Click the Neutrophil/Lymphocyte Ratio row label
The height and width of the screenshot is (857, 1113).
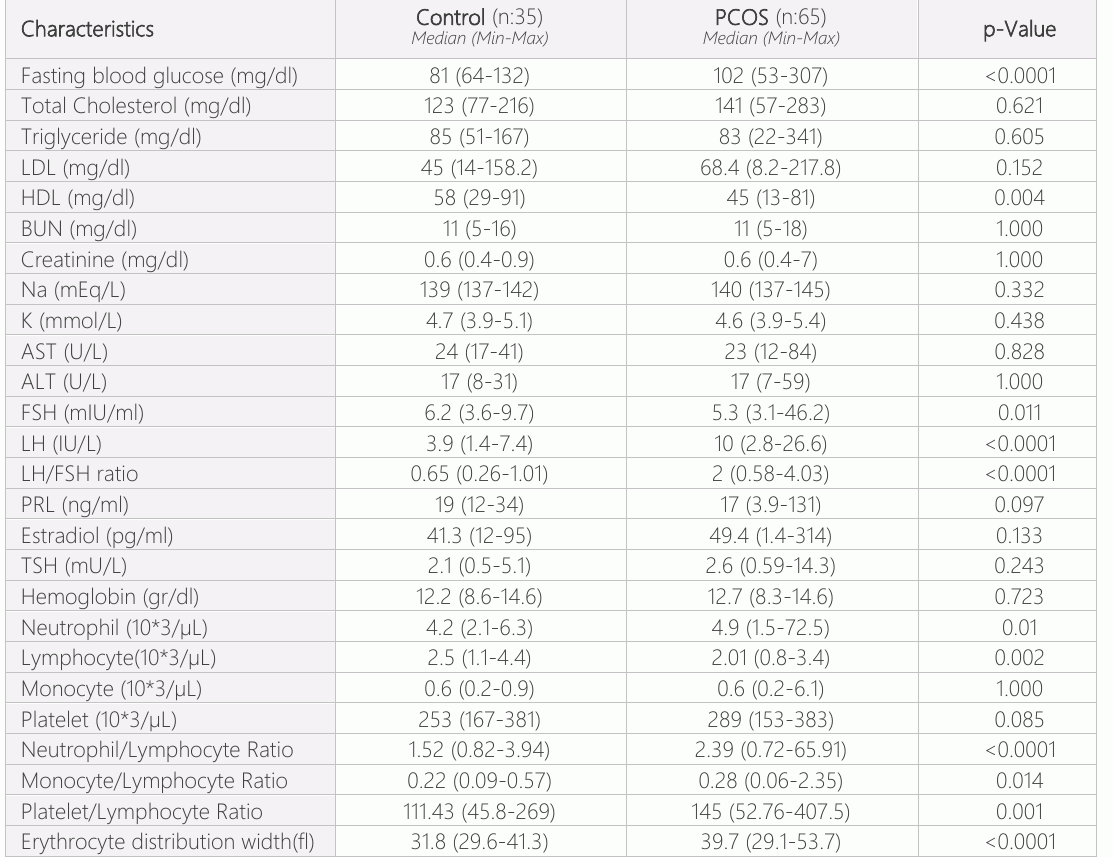[x=157, y=750]
